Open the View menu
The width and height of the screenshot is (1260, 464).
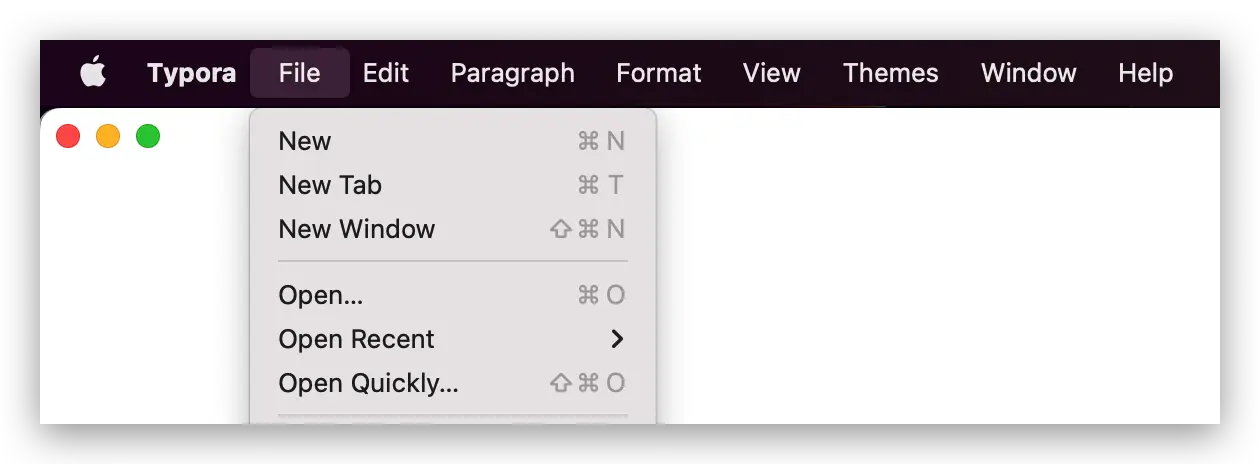[771, 73]
